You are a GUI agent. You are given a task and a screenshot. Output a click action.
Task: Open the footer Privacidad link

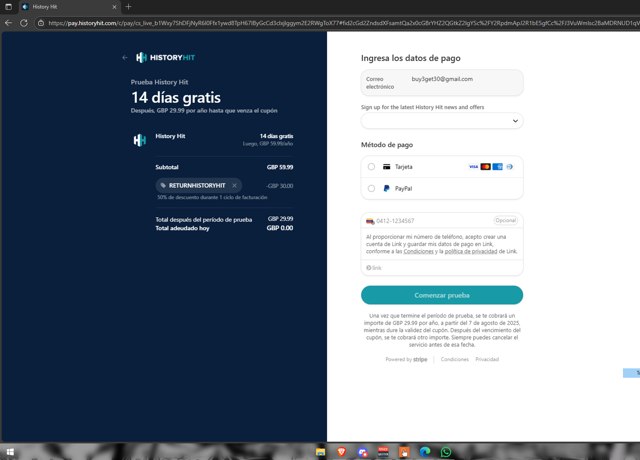pyautogui.click(x=487, y=359)
